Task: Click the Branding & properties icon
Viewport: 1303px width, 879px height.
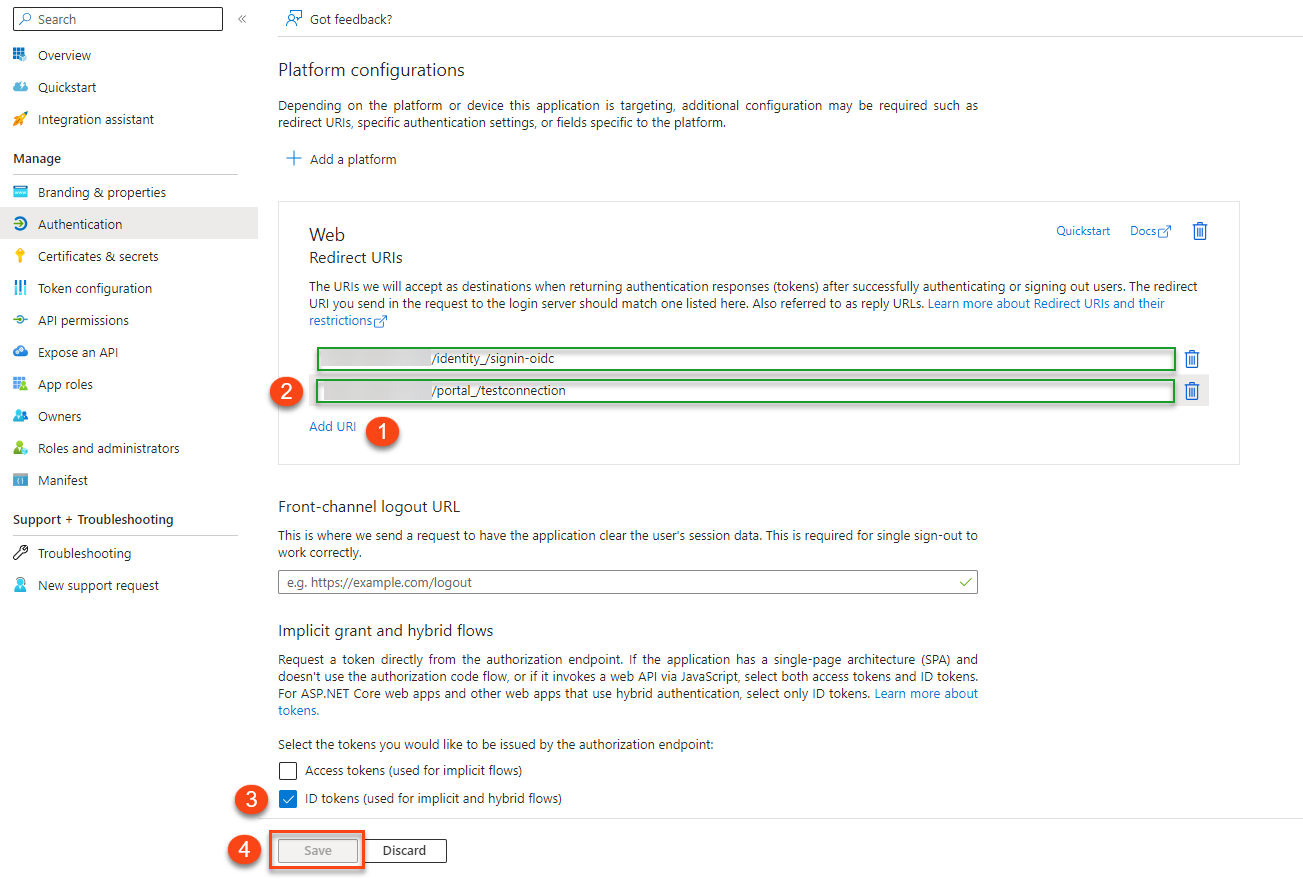Action: point(20,192)
